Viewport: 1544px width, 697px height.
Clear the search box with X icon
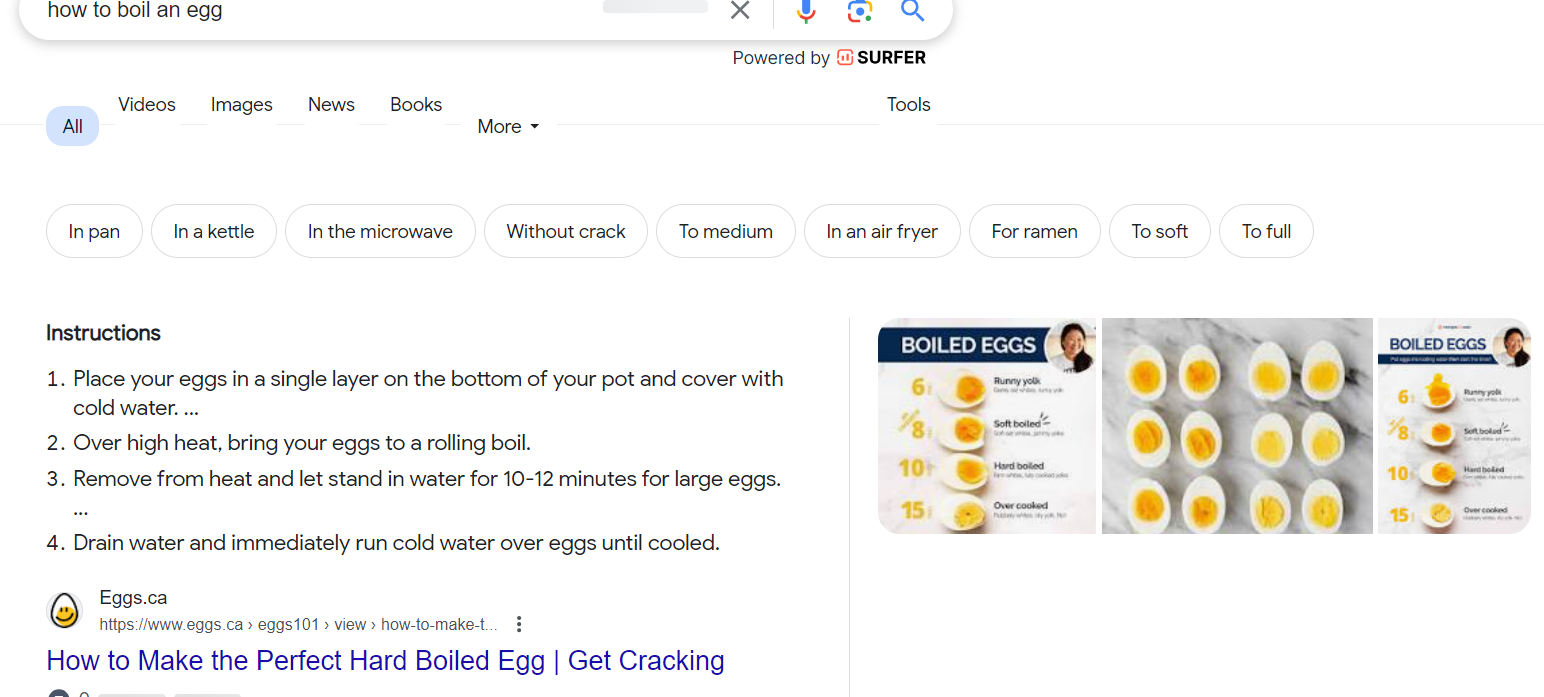740,11
